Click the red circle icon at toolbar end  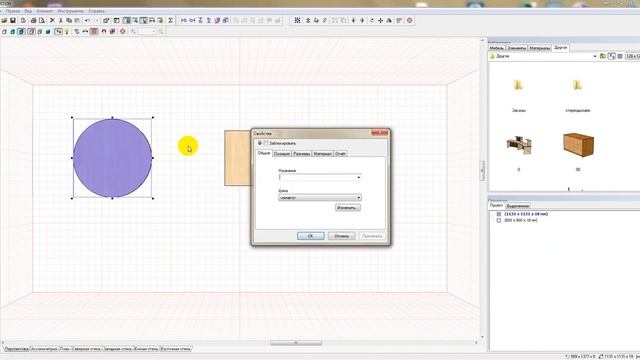[409, 20]
